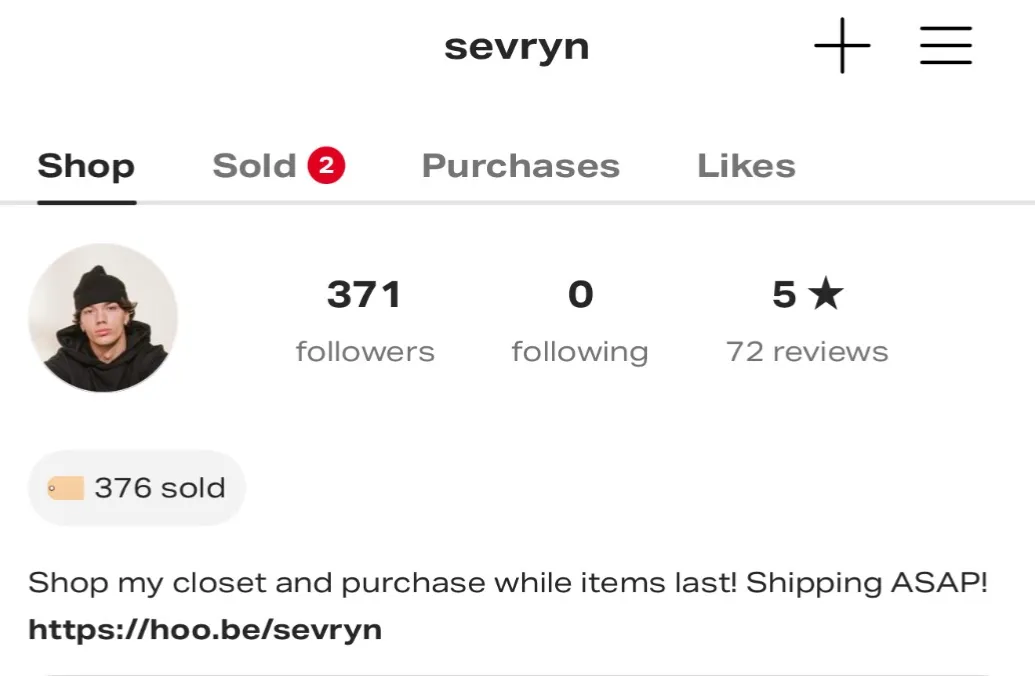Click the sevryn username header
Screen dimensions: 1035x676
click(517, 47)
